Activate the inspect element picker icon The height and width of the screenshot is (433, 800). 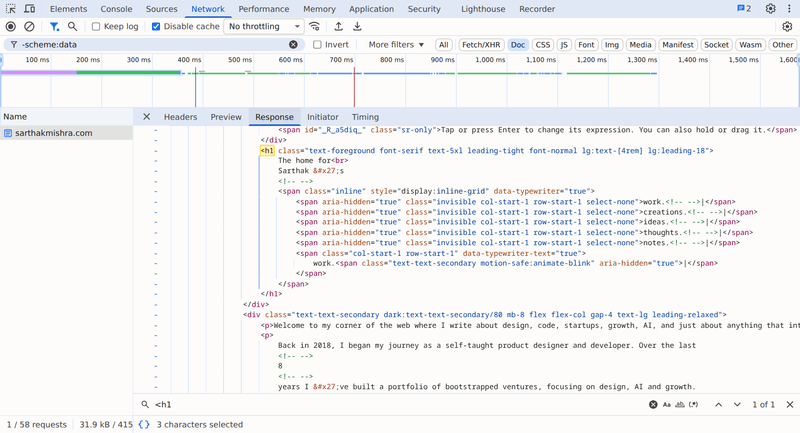11,9
